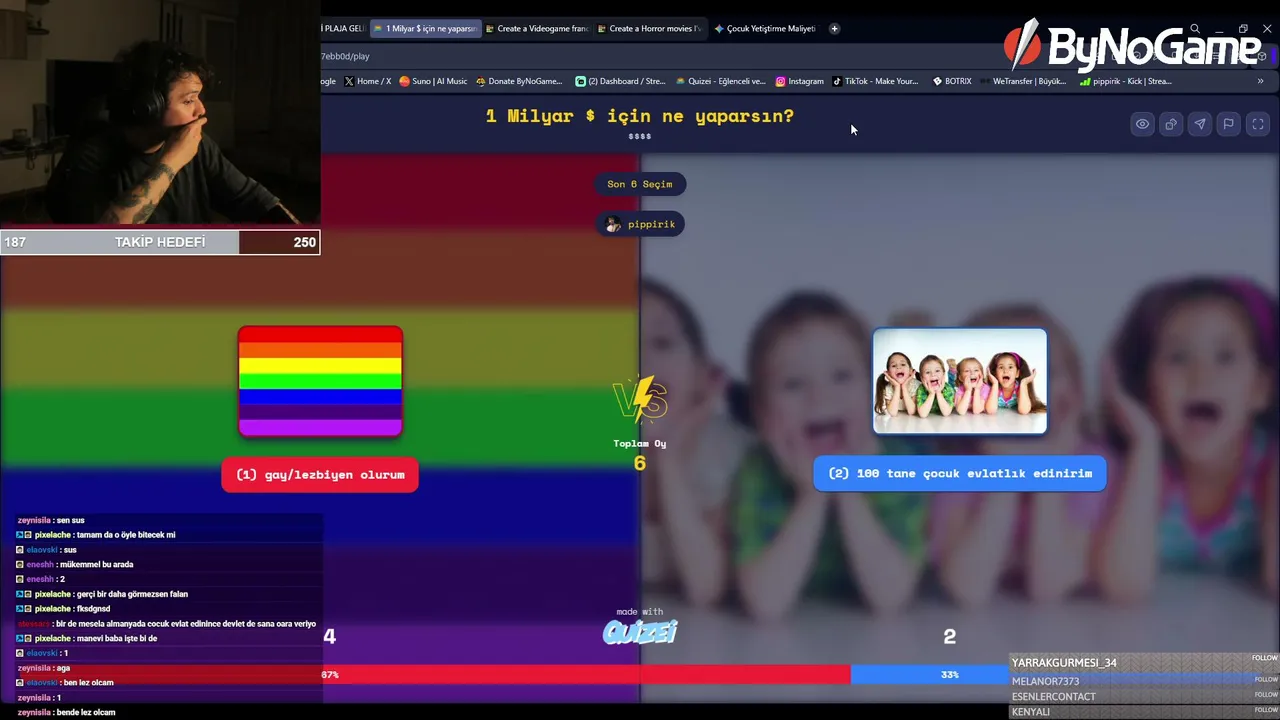
Task: Open the pippirik creator profile chip
Action: (640, 224)
